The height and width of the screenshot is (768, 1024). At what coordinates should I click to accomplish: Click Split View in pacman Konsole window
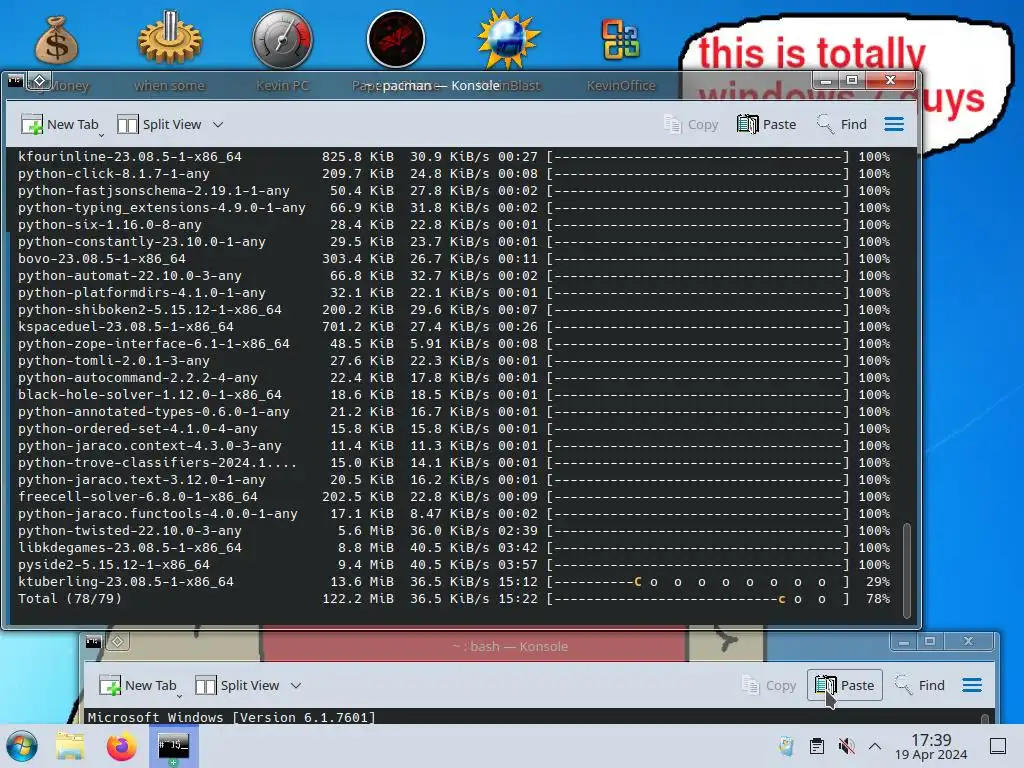point(159,124)
